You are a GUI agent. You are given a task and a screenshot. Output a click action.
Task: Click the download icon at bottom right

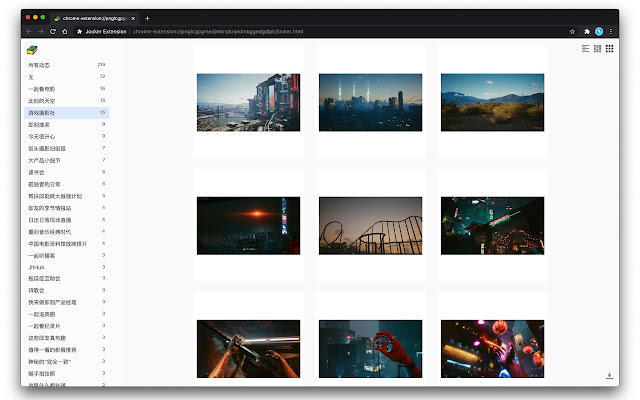(x=609, y=376)
